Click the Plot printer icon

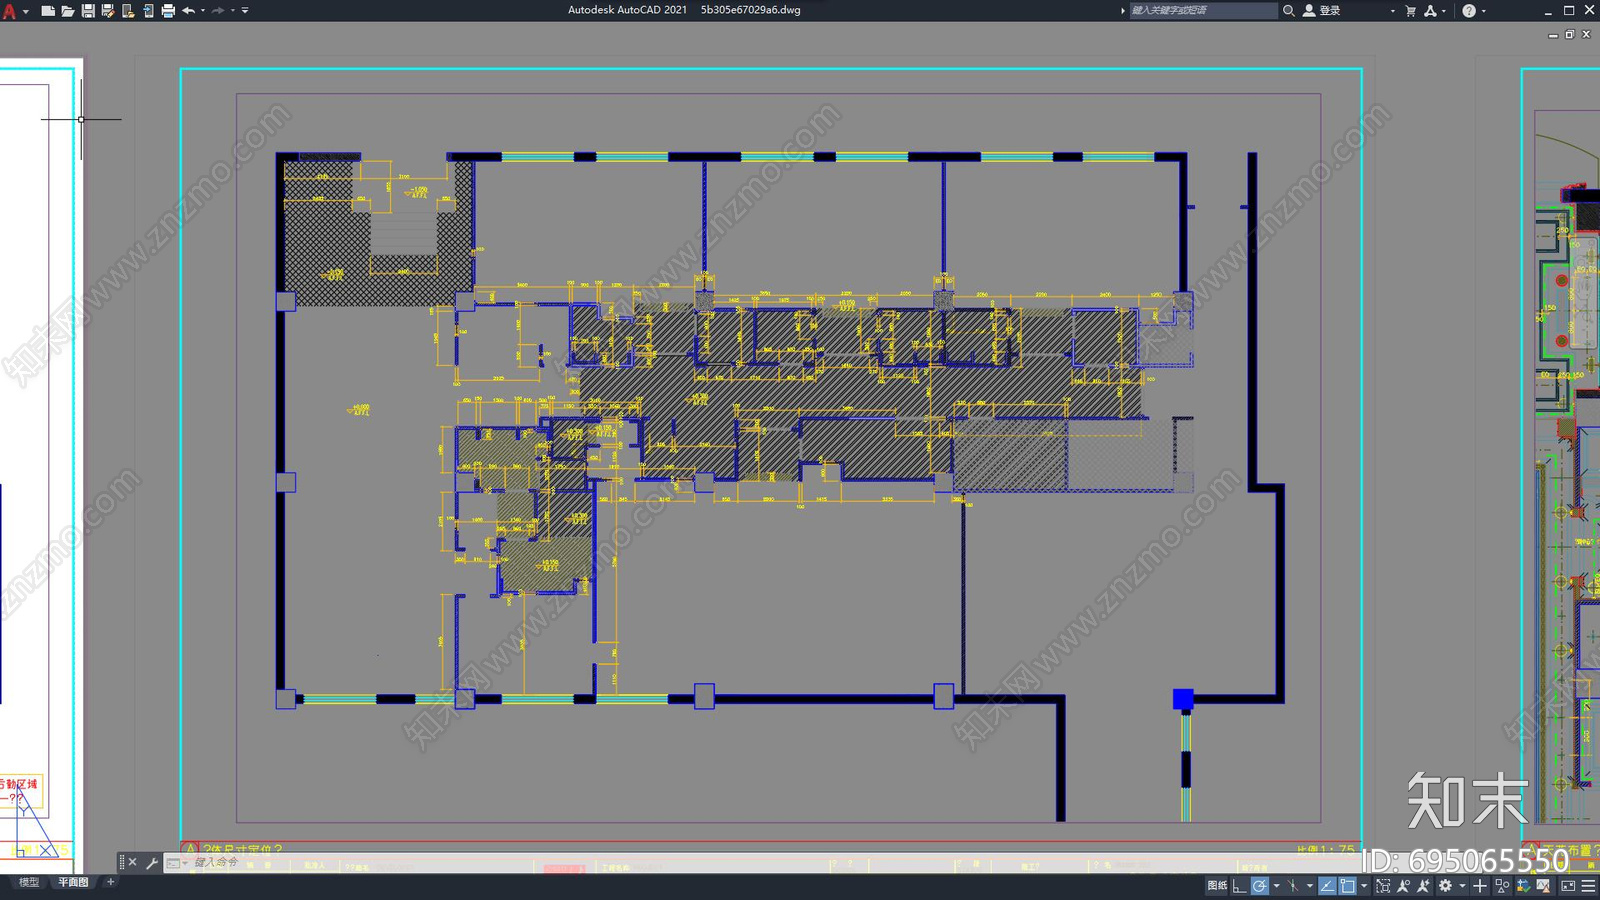[167, 10]
